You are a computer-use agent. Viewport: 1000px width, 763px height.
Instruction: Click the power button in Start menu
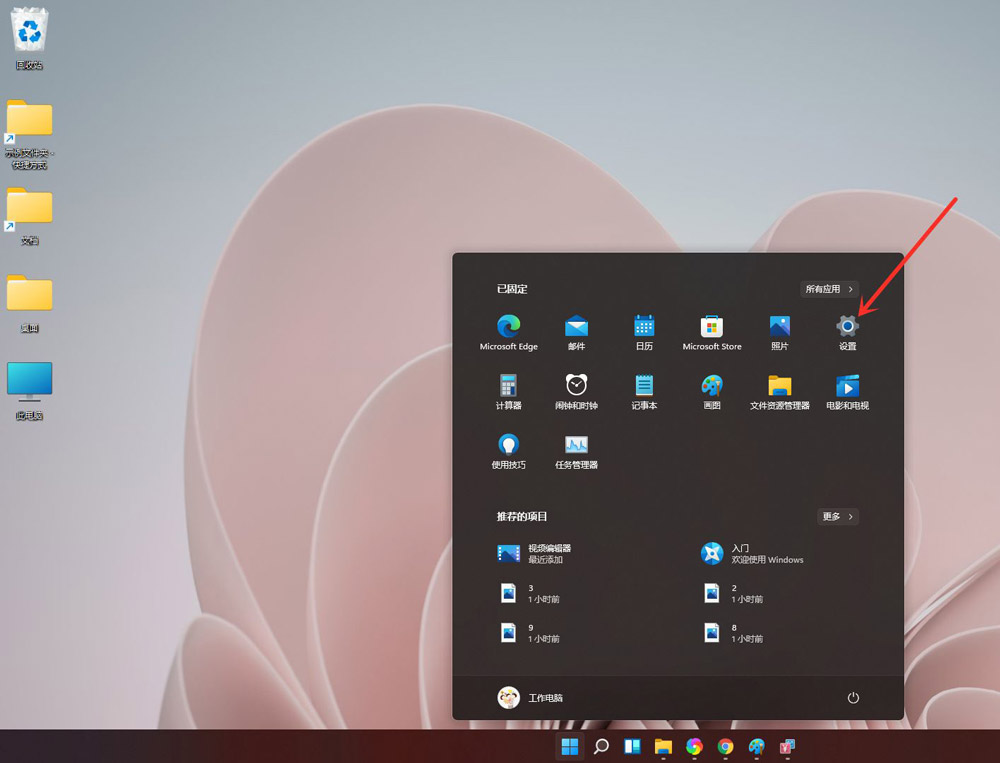pyautogui.click(x=852, y=698)
